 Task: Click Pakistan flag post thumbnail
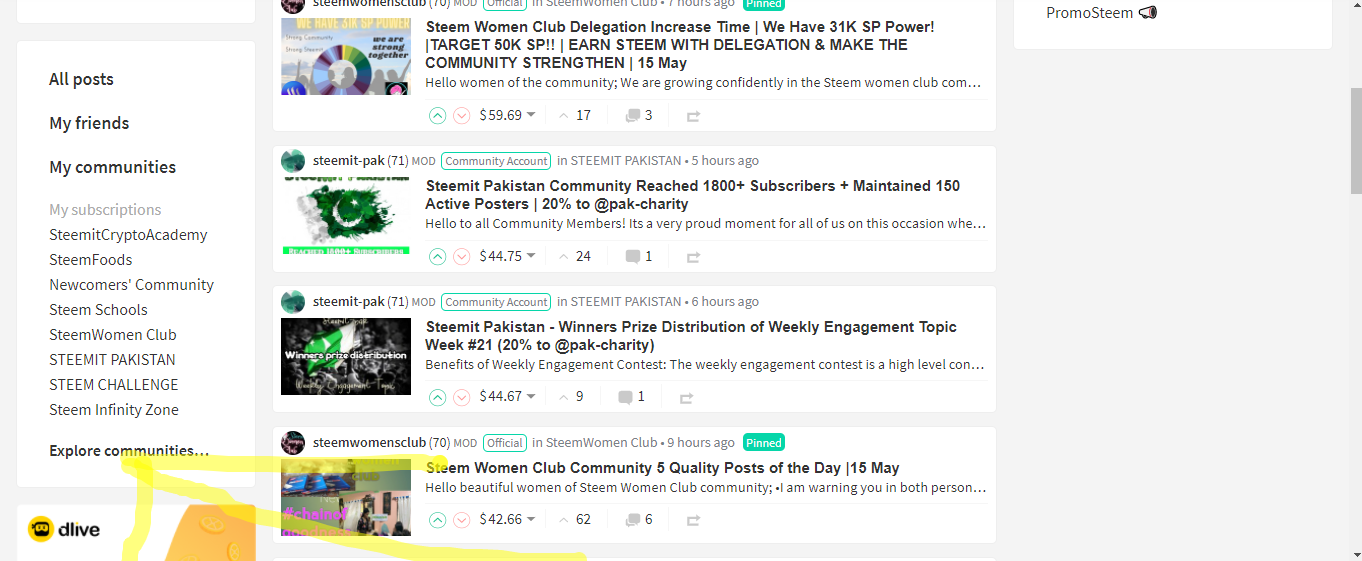346,215
